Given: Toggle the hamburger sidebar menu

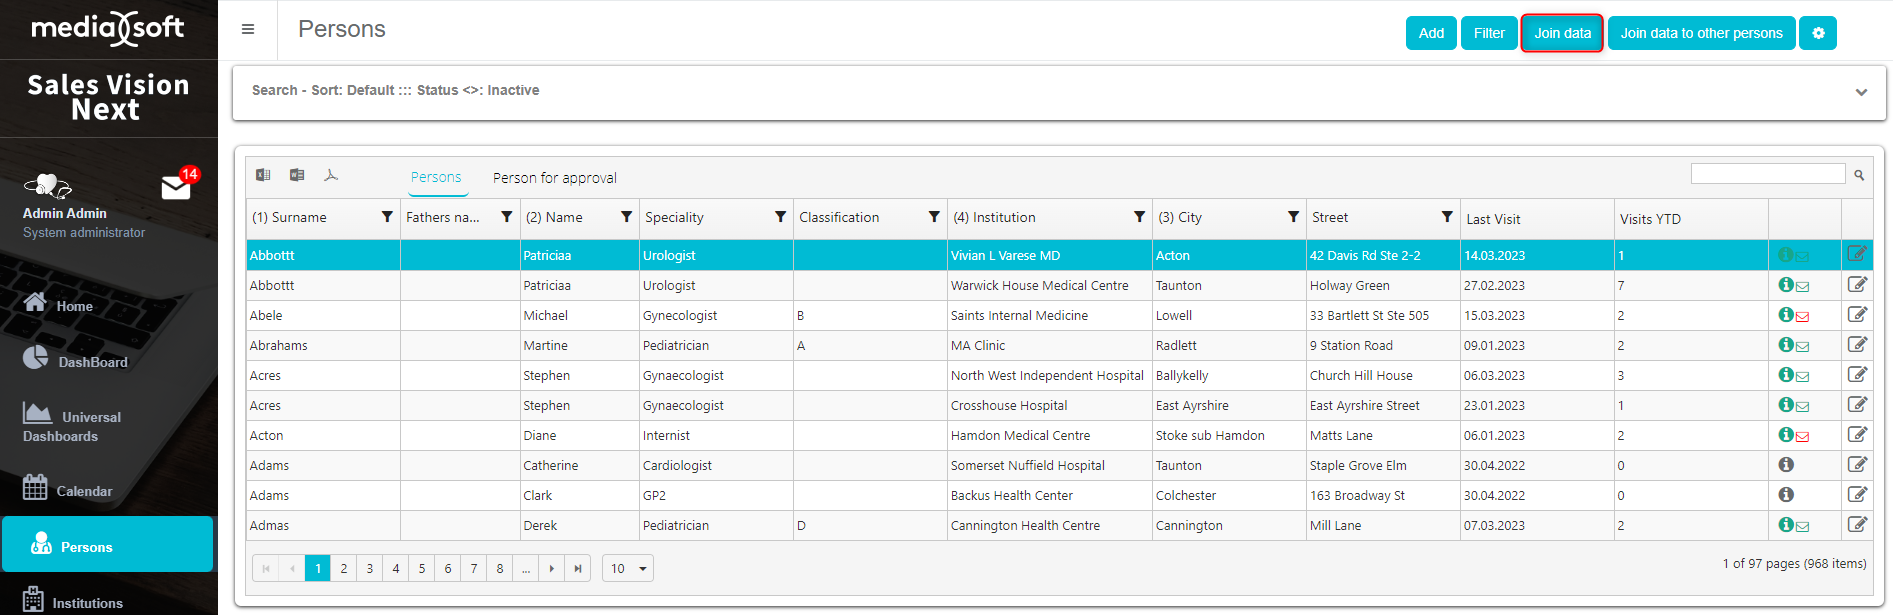Looking at the screenshot, I should pos(248,30).
